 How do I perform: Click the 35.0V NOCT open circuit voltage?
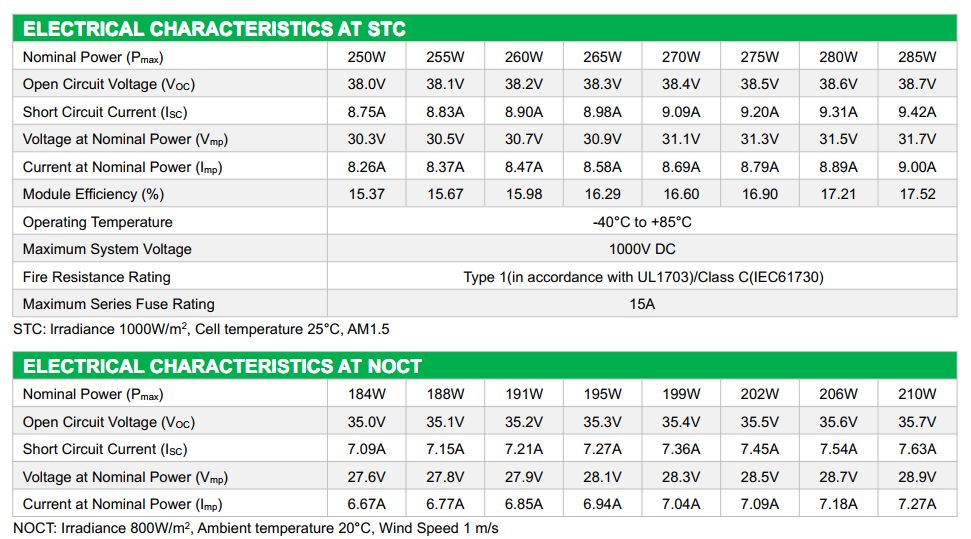click(x=367, y=422)
